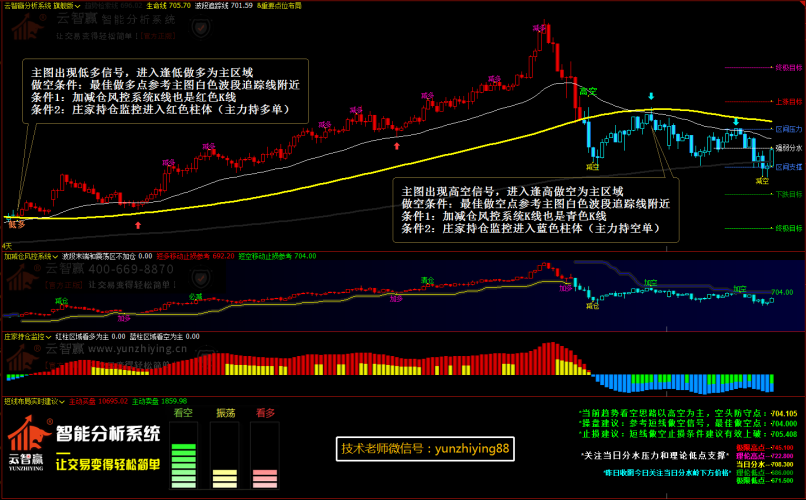Click the cyan 高空 signal marker on main chart
This screenshot has height=500, width=806.
pos(589,91)
